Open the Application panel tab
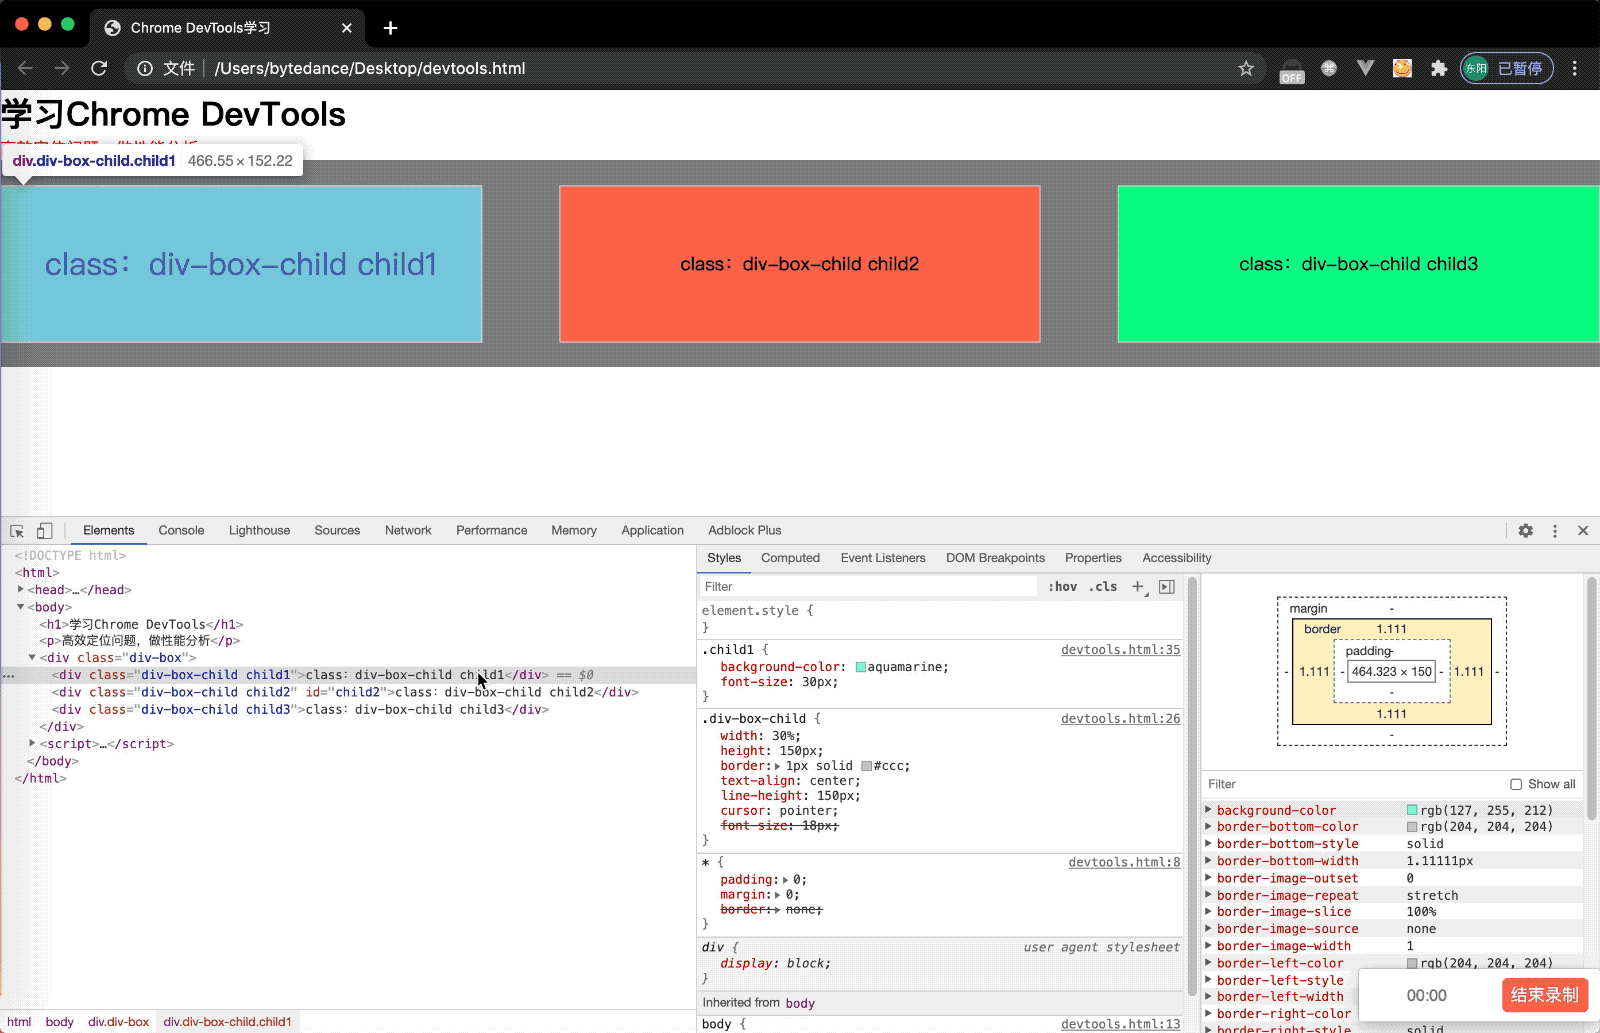Viewport: 1600px width, 1033px height. coord(652,531)
